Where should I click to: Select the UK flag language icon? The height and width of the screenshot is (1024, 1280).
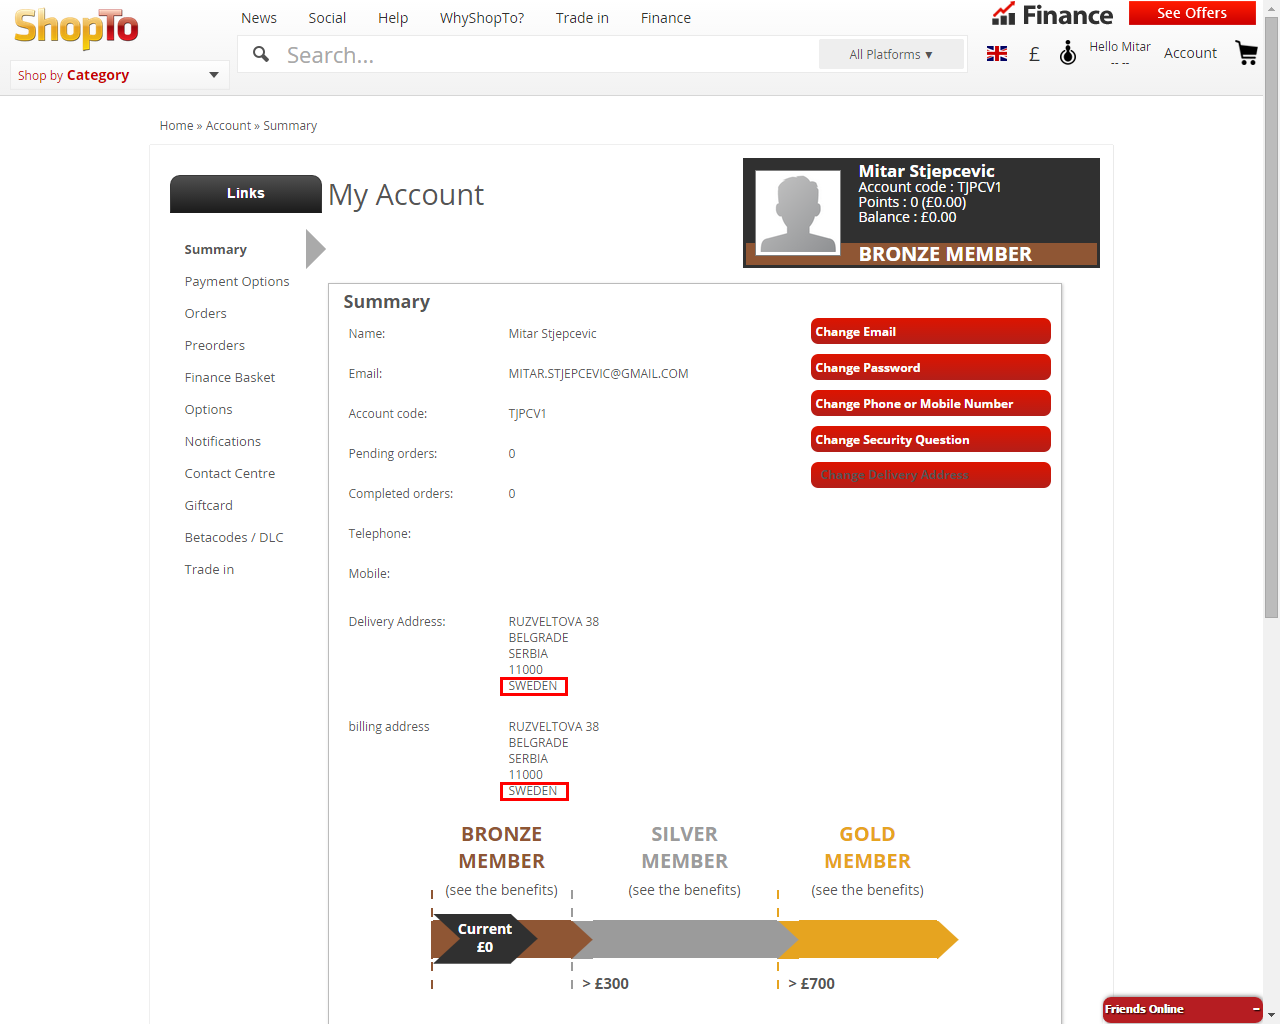tap(997, 54)
